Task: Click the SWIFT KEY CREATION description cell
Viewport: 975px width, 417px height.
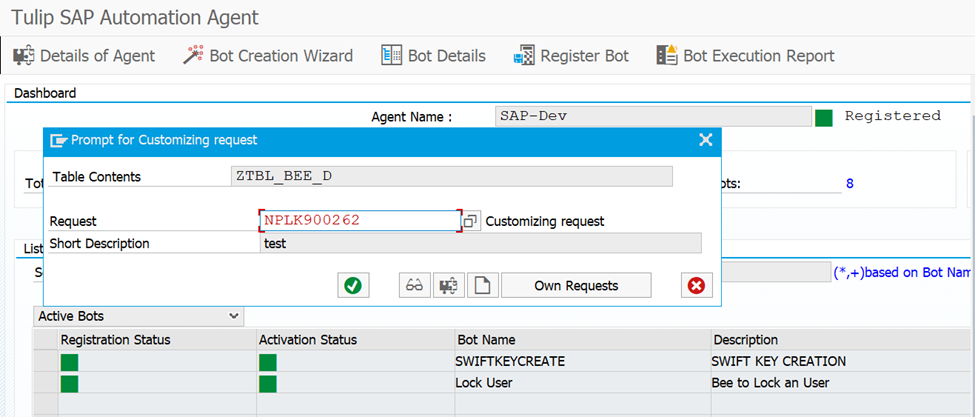Action: pos(843,361)
